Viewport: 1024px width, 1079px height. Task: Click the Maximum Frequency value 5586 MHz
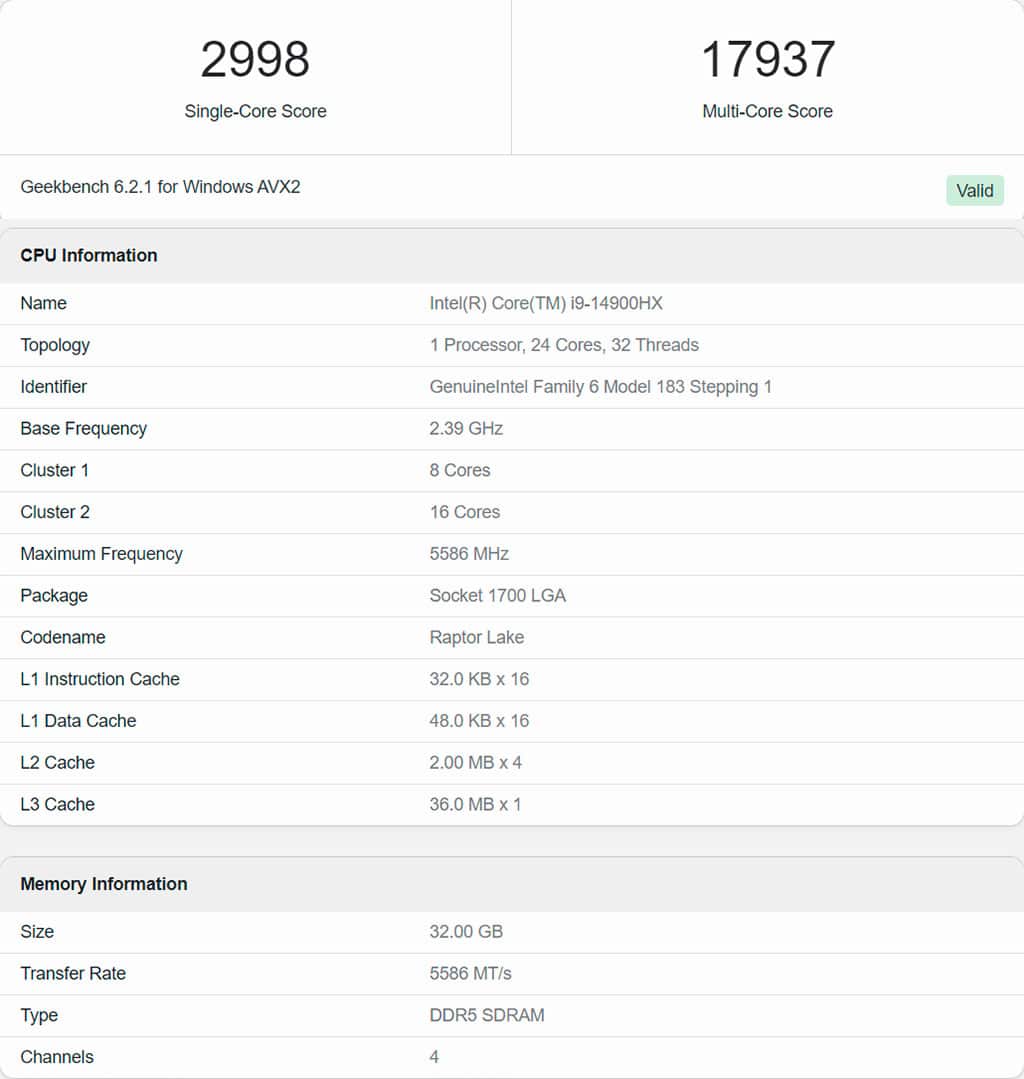click(x=469, y=554)
